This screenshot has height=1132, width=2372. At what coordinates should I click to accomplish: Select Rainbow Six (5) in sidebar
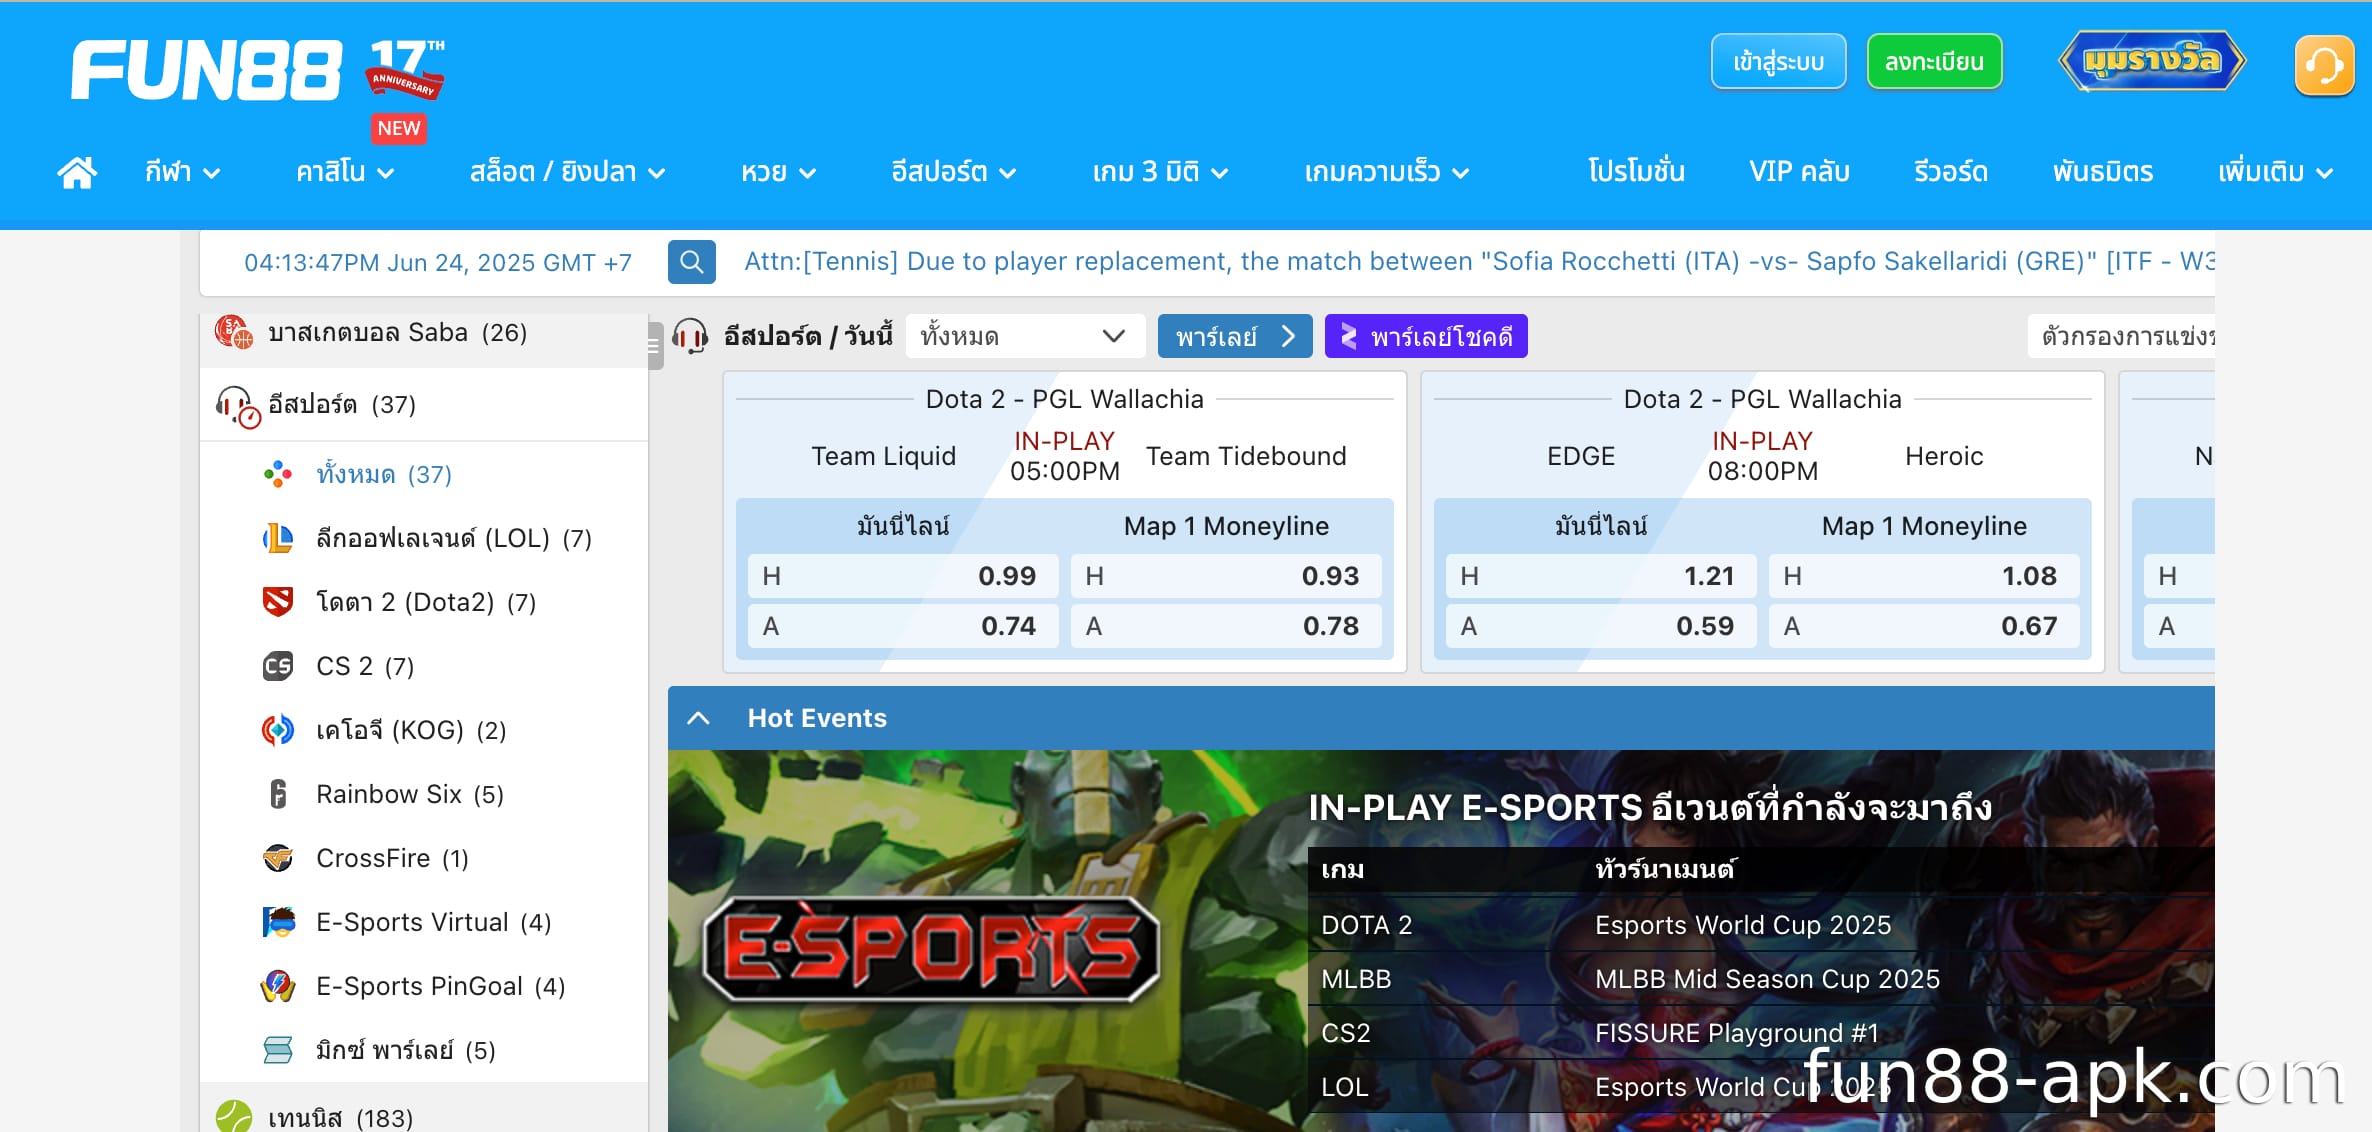click(424, 794)
